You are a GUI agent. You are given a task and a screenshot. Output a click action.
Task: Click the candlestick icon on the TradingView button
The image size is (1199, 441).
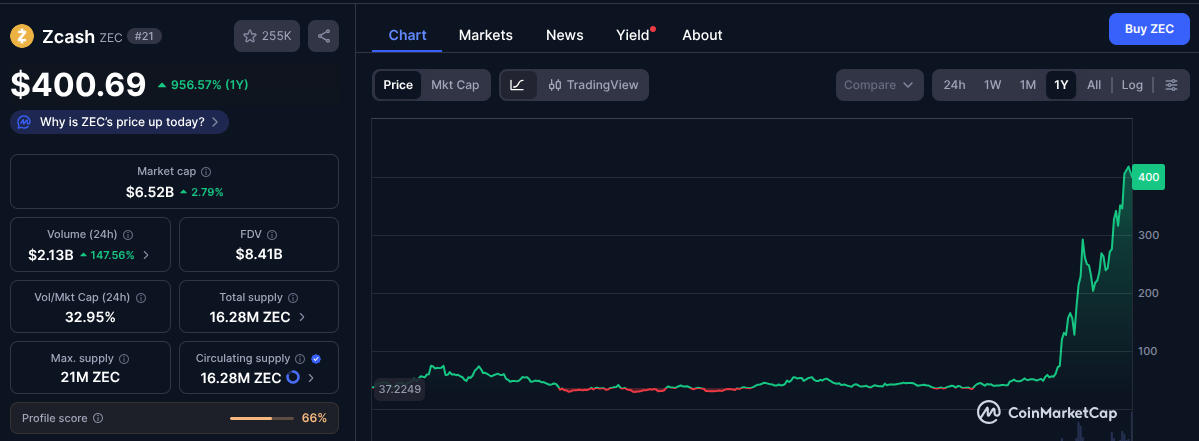pyautogui.click(x=555, y=85)
